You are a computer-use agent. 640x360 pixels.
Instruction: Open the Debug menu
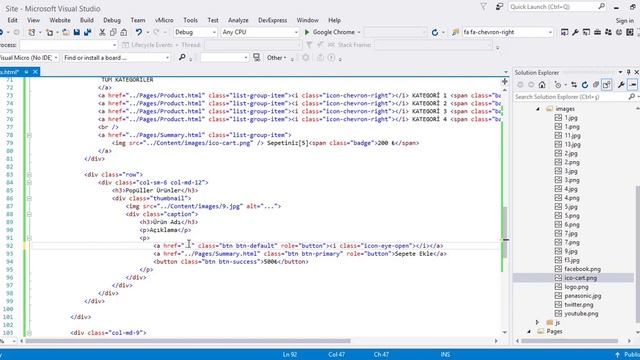[112, 20]
